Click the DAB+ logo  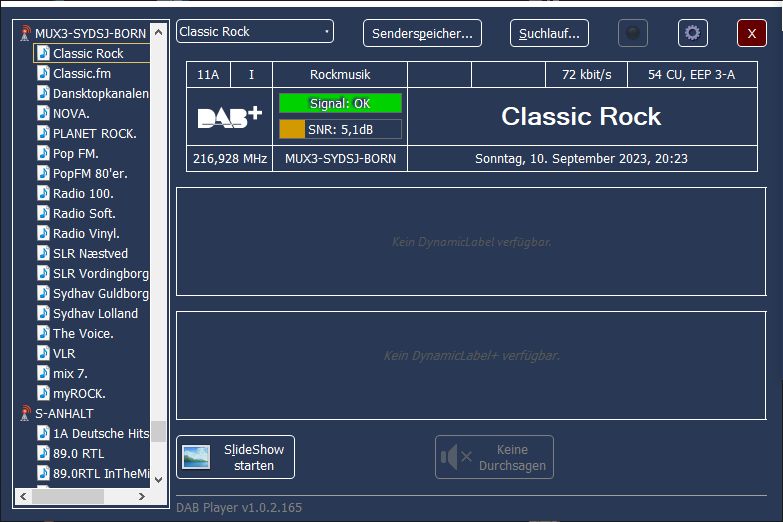pyautogui.click(x=229, y=117)
